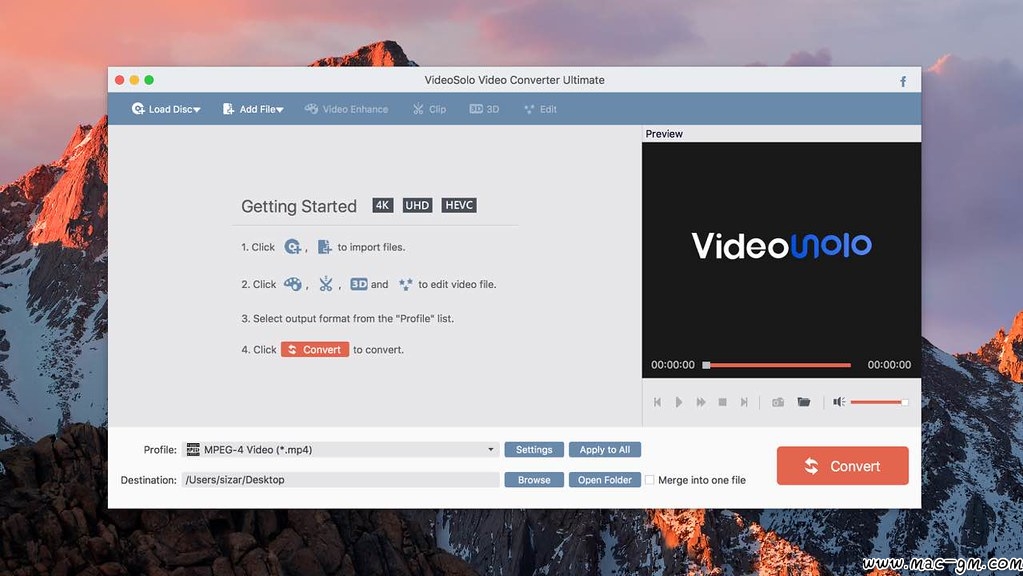Click the total duration 00:00:00 on the right
The width and height of the screenshot is (1023, 576).
click(889, 365)
